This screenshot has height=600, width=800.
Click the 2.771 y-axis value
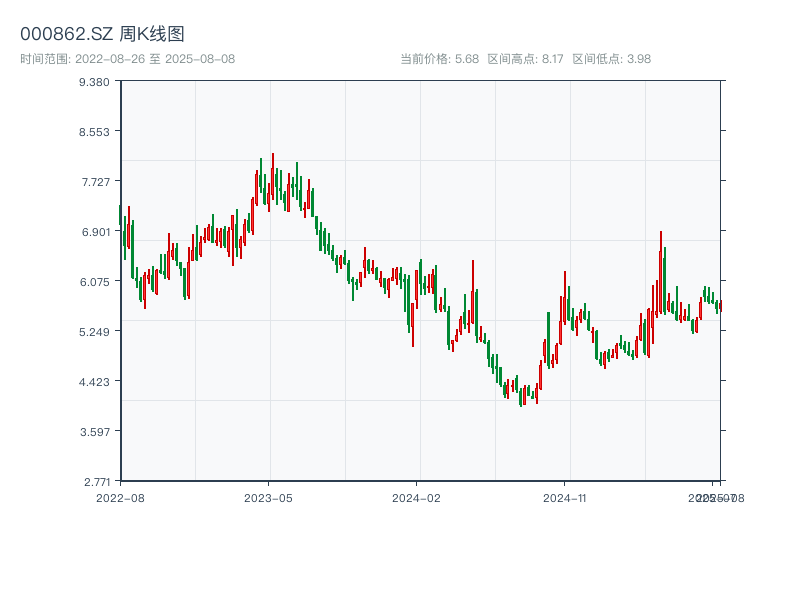97,482
